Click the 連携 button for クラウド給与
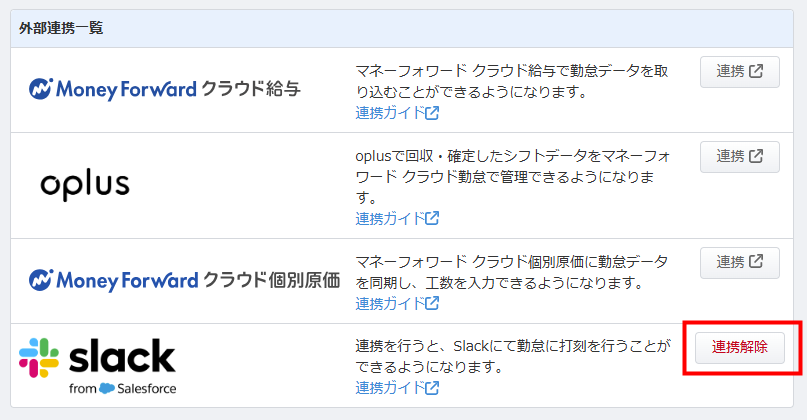 pyautogui.click(x=740, y=72)
